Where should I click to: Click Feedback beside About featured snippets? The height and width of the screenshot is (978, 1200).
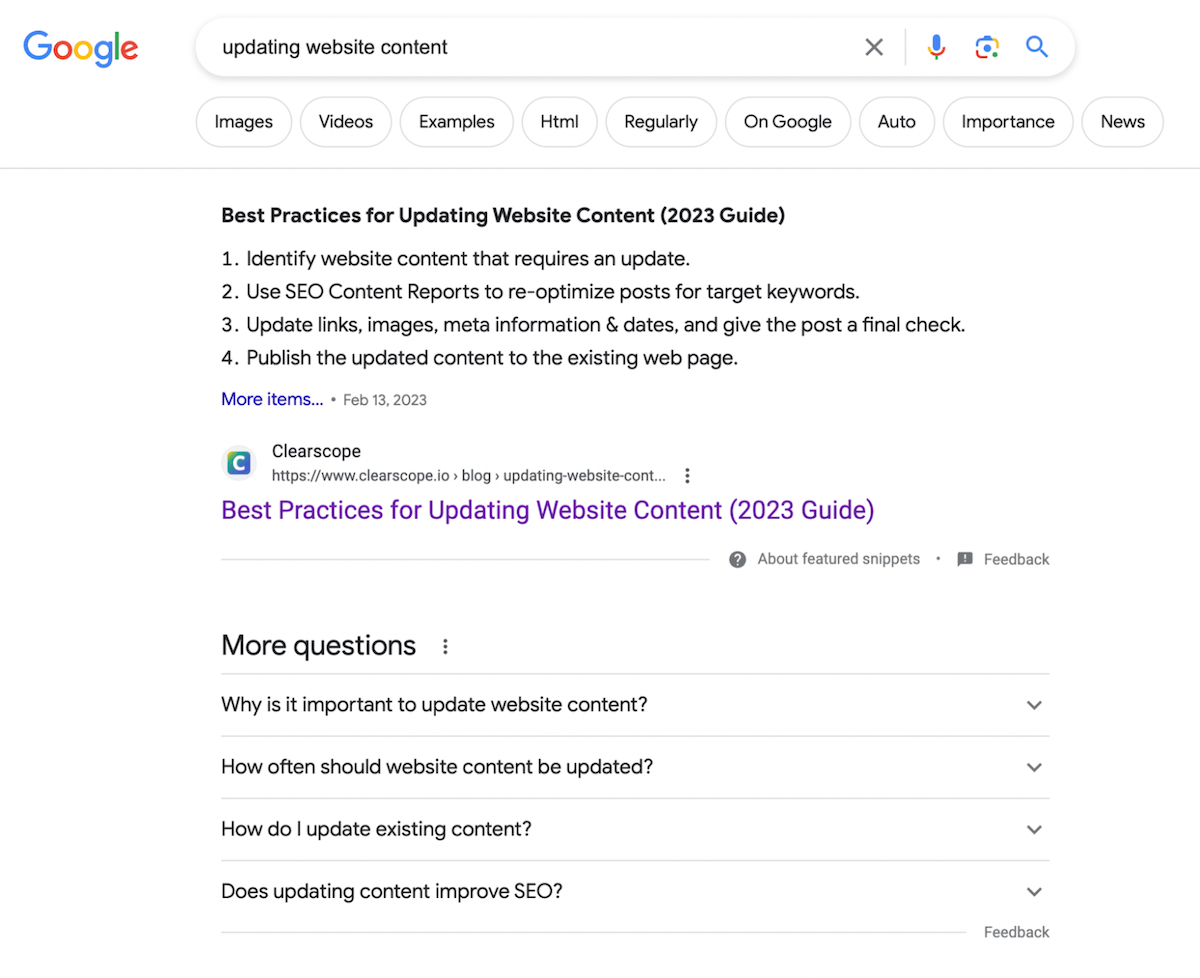pos(1015,559)
